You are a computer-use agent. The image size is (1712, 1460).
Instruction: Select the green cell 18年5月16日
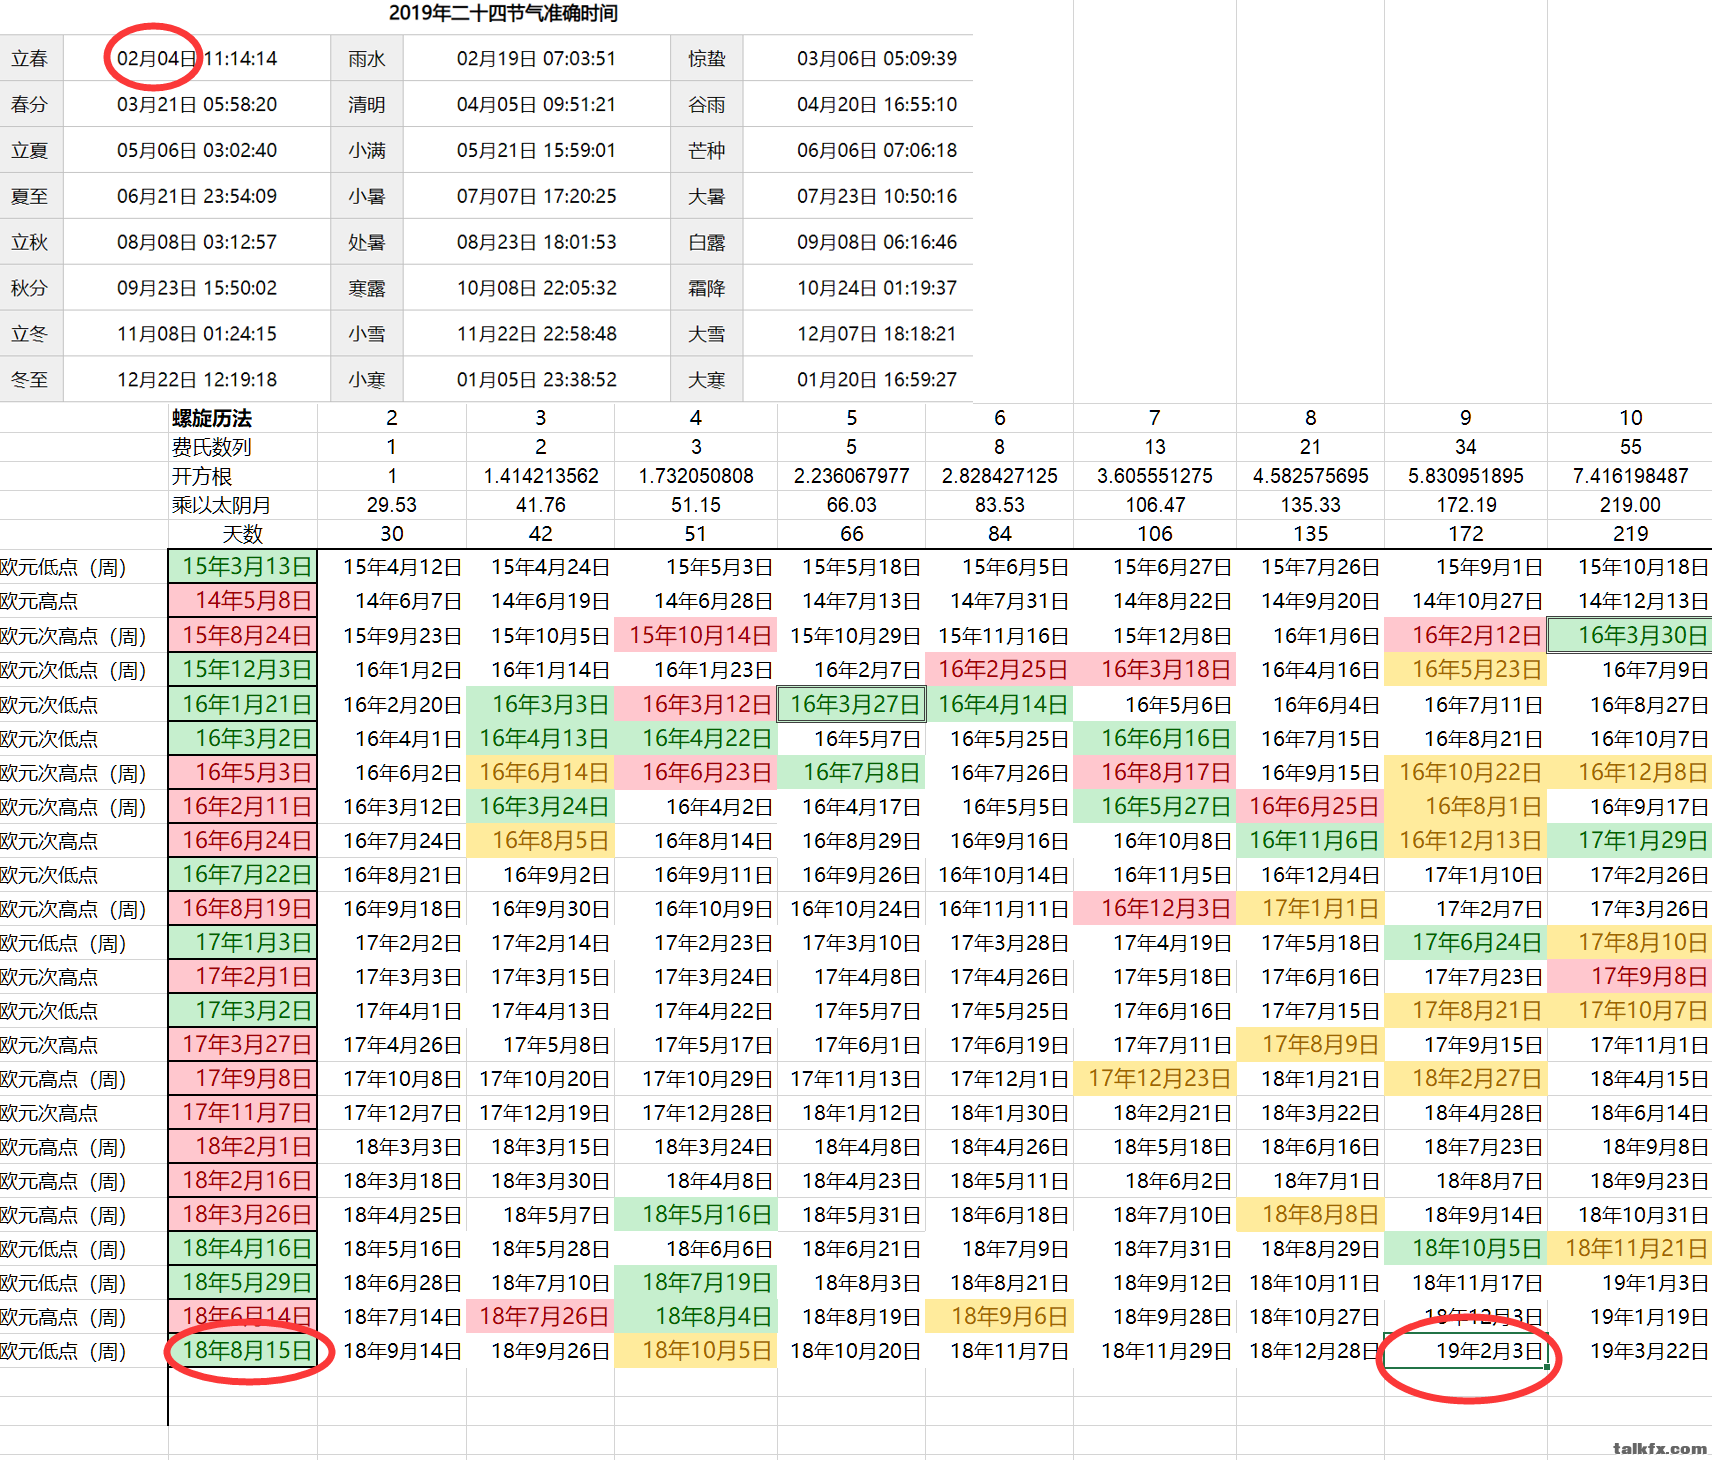696,1214
